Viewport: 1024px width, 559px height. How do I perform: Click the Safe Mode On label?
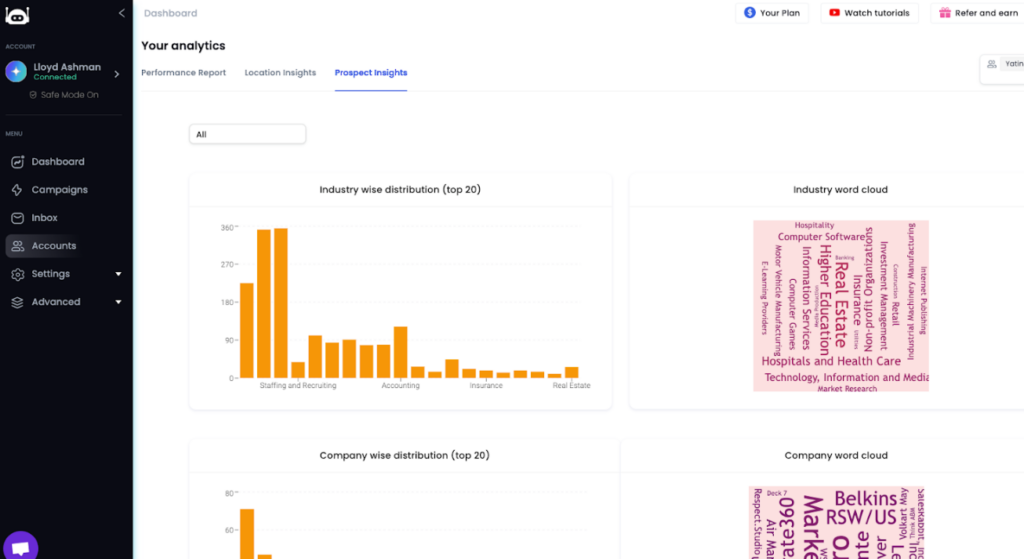point(69,95)
